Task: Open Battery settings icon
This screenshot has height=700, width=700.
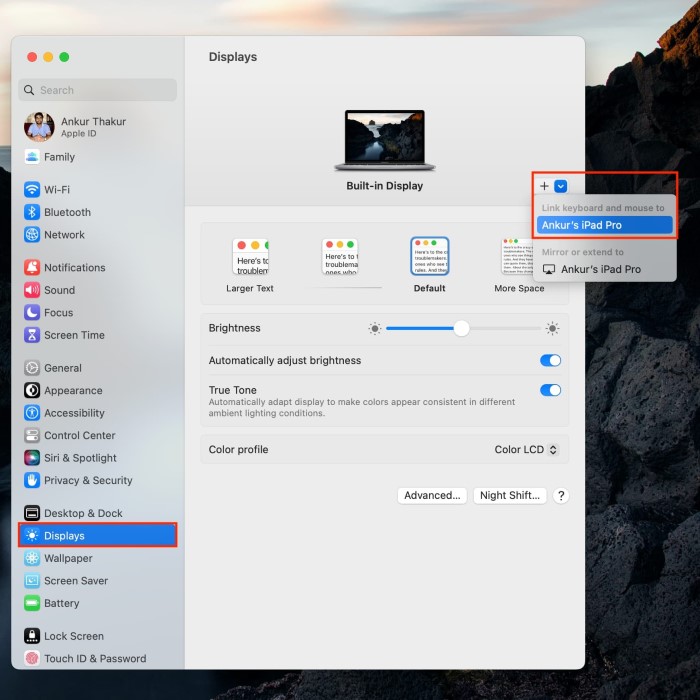Action: pos(32,603)
